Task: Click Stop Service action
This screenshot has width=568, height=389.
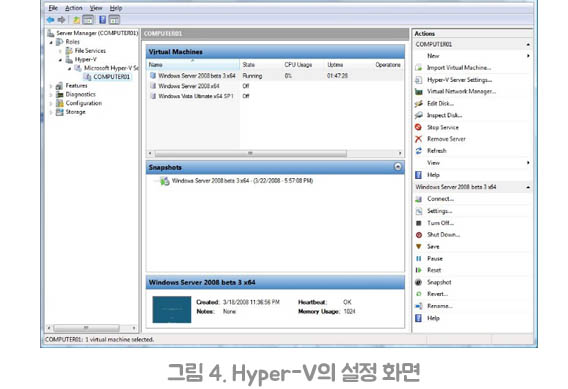Action: (443, 127)
